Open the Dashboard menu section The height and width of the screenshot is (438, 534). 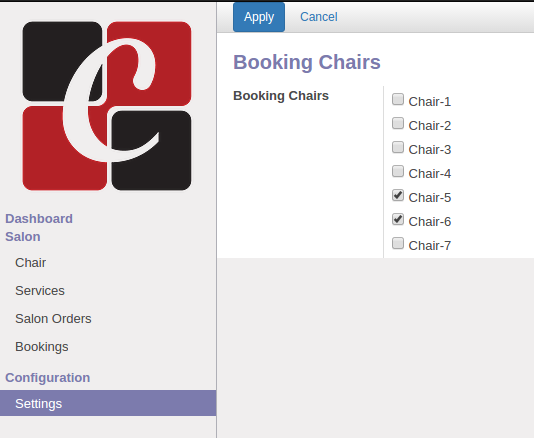[39, 219]
